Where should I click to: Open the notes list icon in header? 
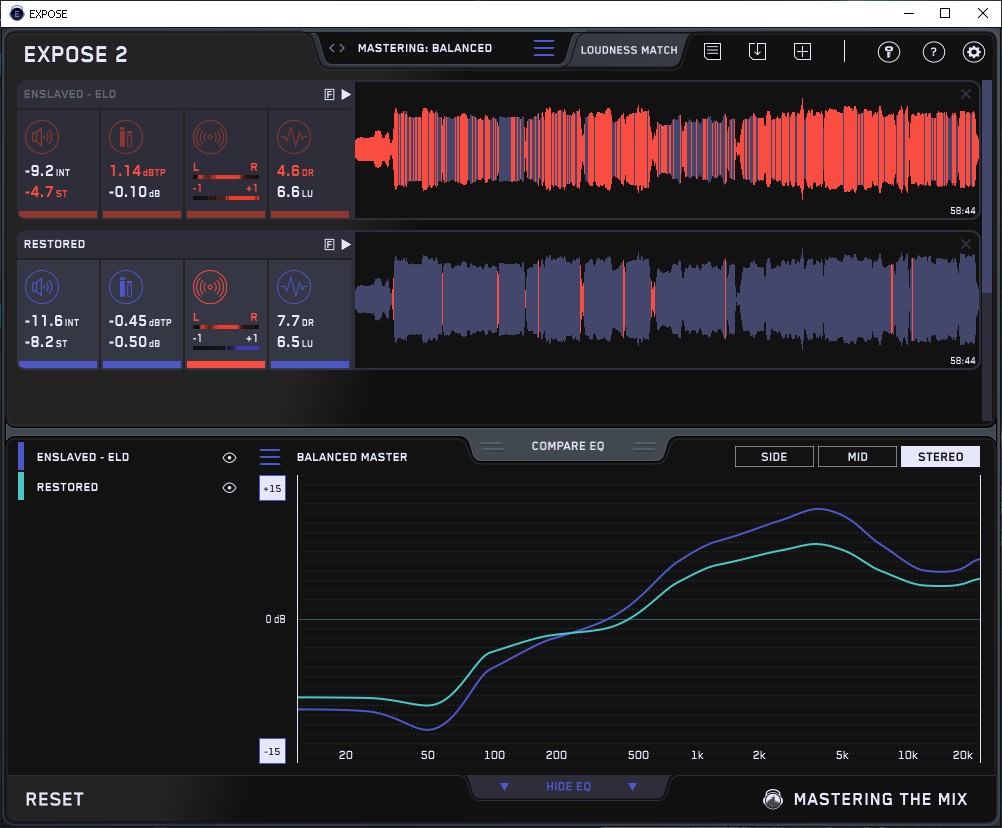pos(713,51)
